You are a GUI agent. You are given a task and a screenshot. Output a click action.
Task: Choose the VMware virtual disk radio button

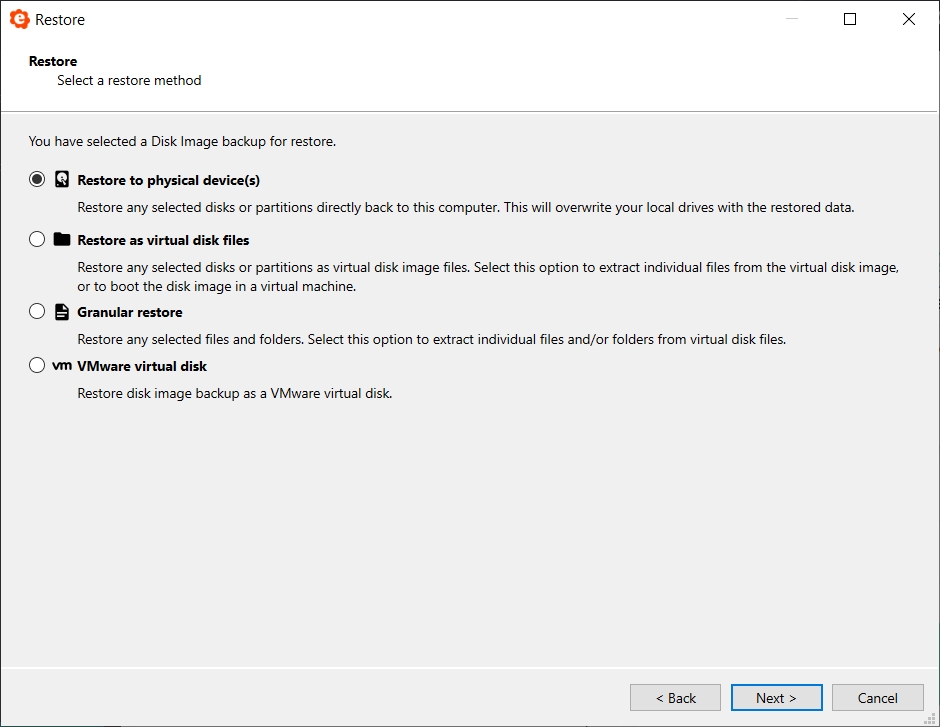37,365
